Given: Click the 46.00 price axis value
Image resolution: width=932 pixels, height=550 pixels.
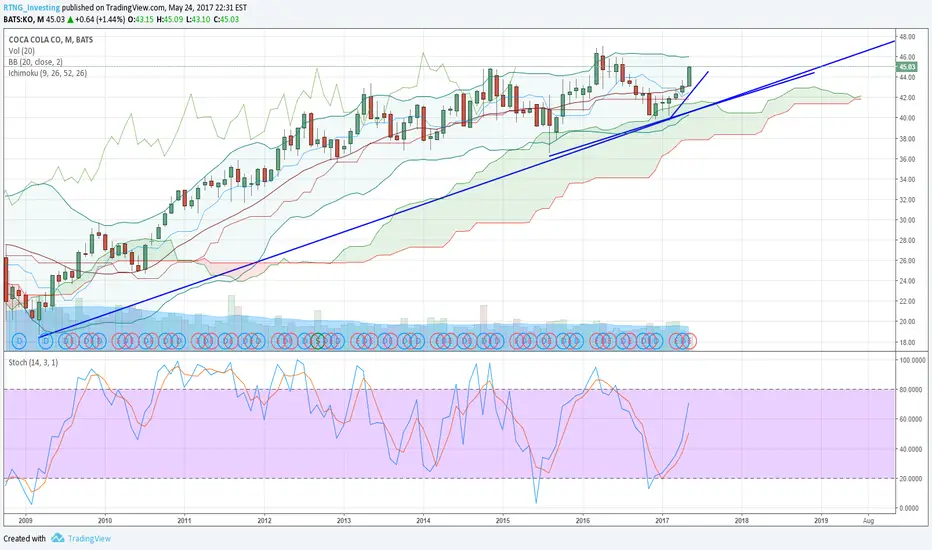Looking at the screenshot, I should tap(907, 57).
